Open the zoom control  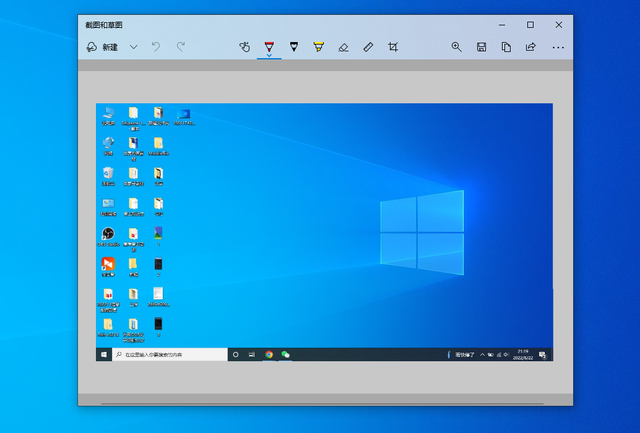pos(457,47)
